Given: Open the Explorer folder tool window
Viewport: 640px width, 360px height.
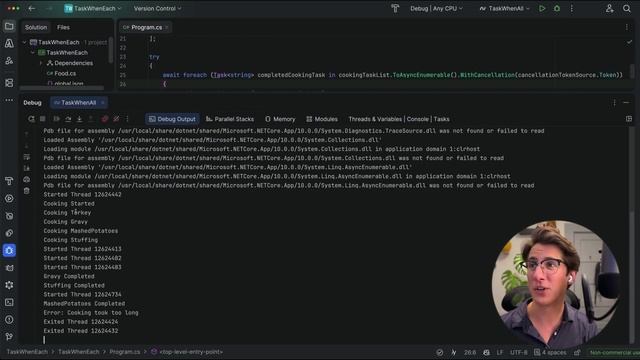Looking at the screenshot, I should pos(9,27).
